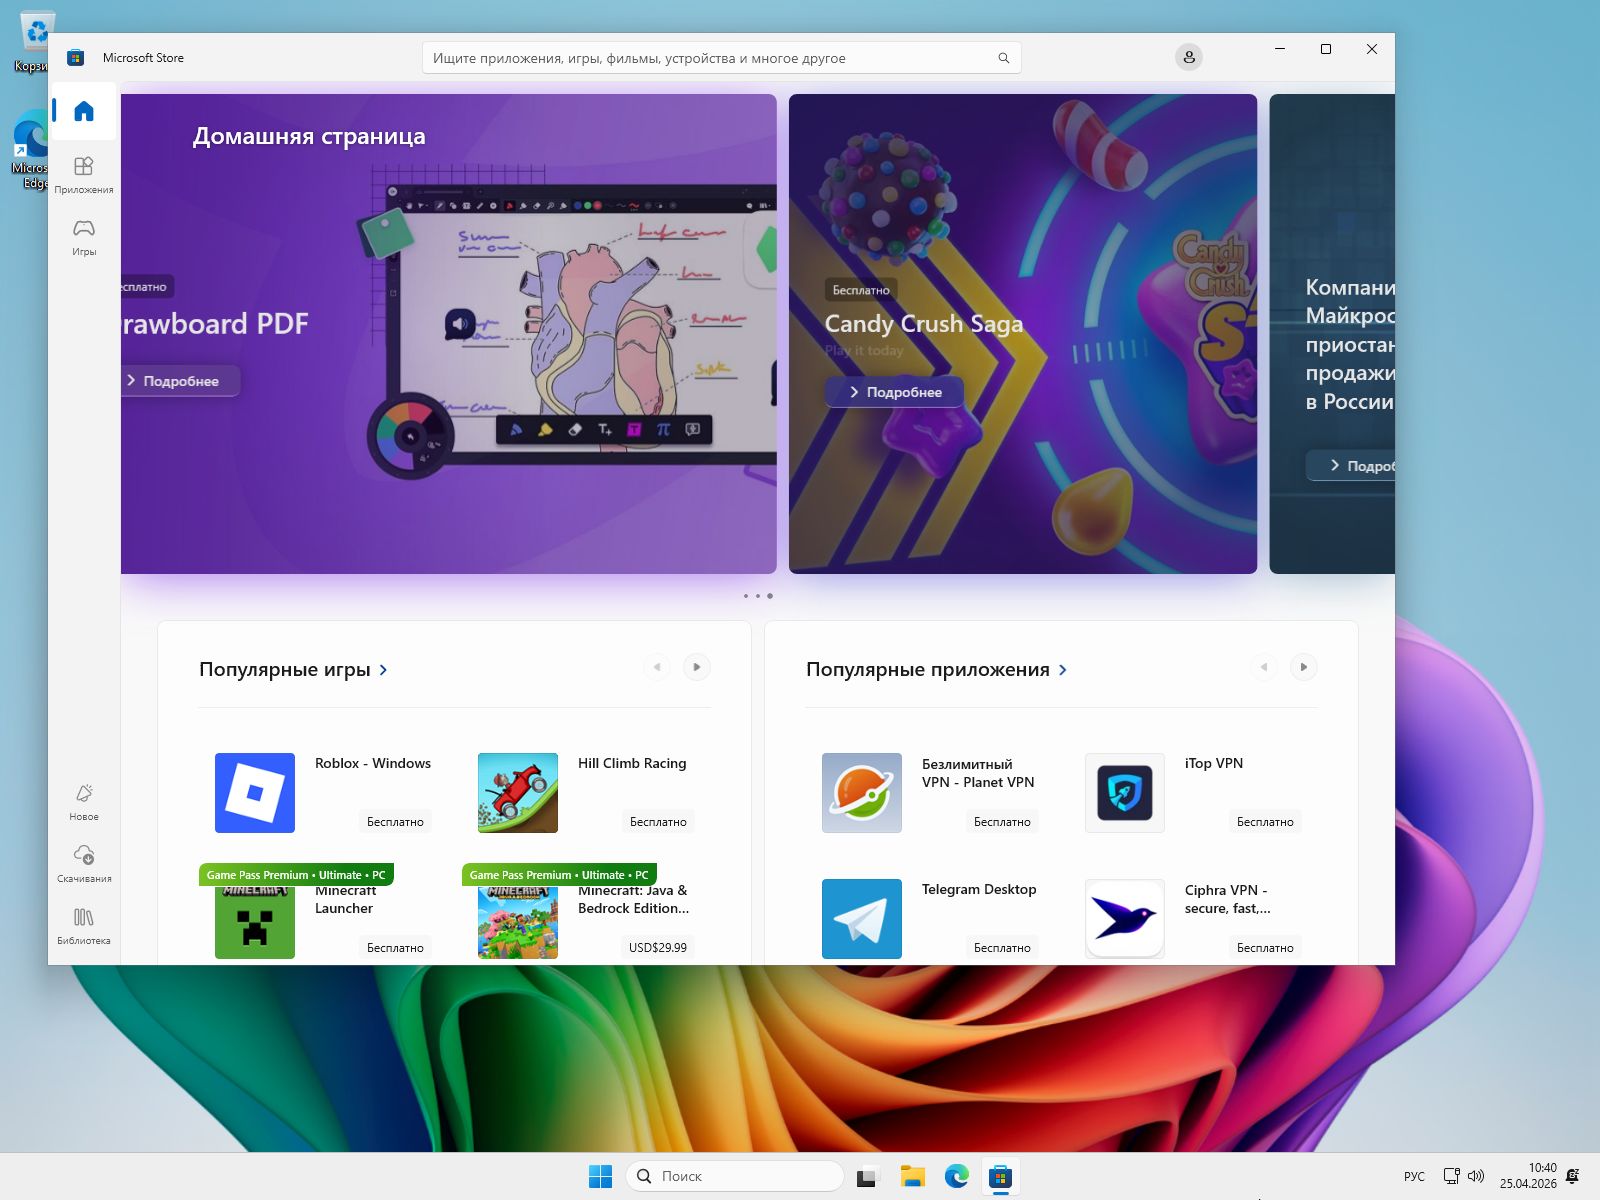Open Roblox - Windows game tile
The width and height of the screenshot is (1600, 1200).
coord(255,793)
